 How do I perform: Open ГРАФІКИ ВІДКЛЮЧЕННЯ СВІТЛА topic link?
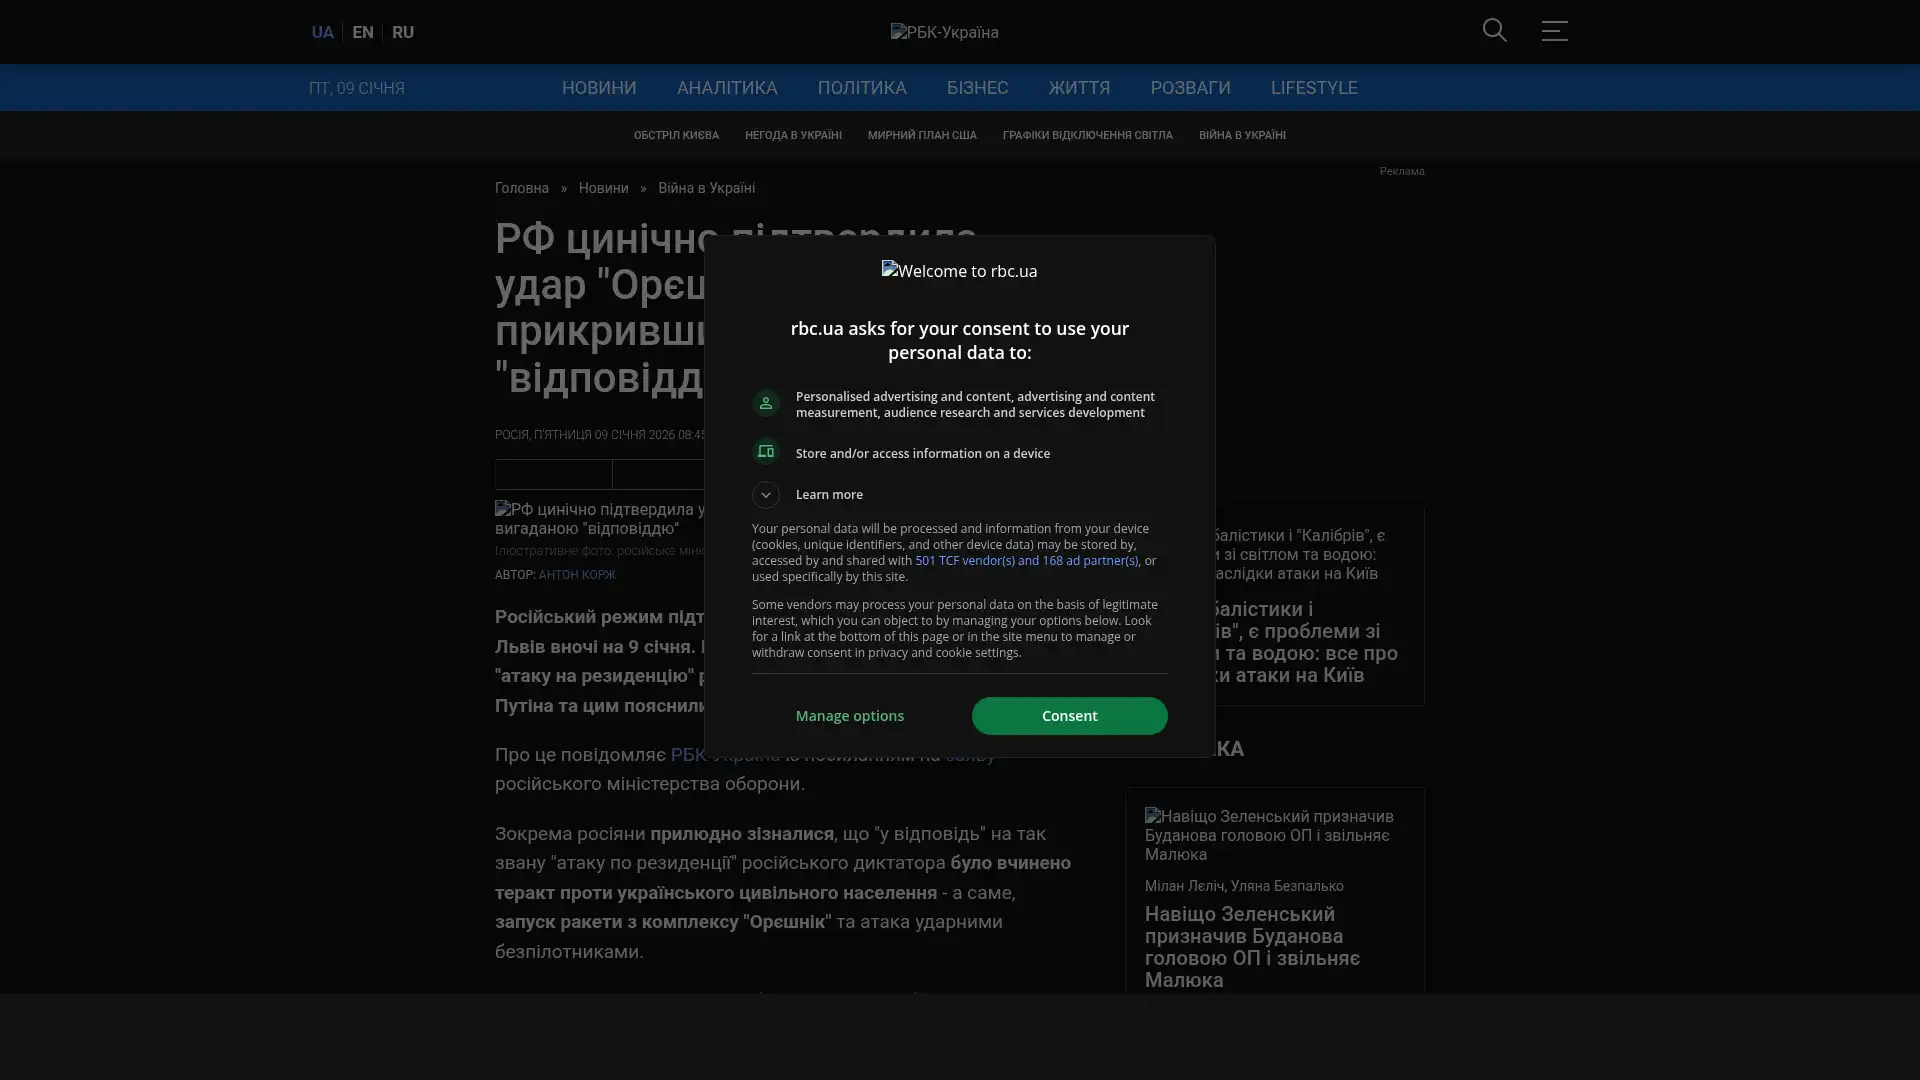tap(1087, 135)
